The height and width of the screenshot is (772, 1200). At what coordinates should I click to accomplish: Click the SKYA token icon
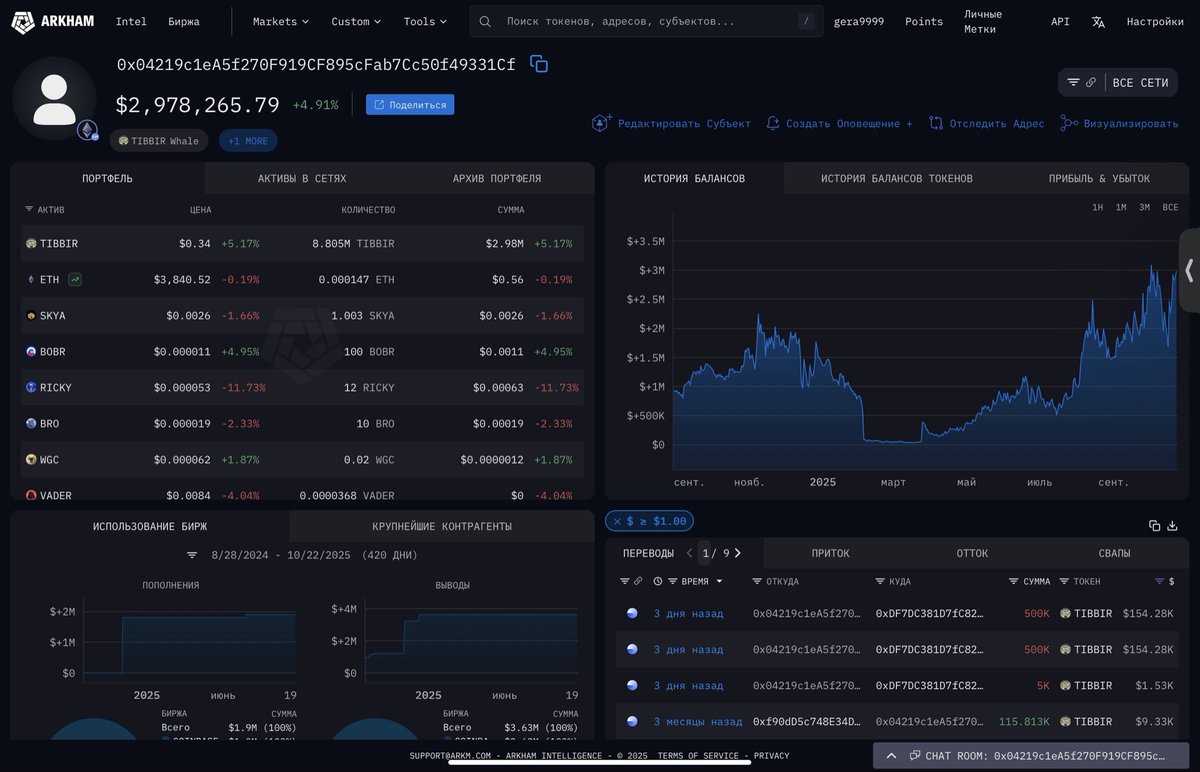(x=31, y=316)
